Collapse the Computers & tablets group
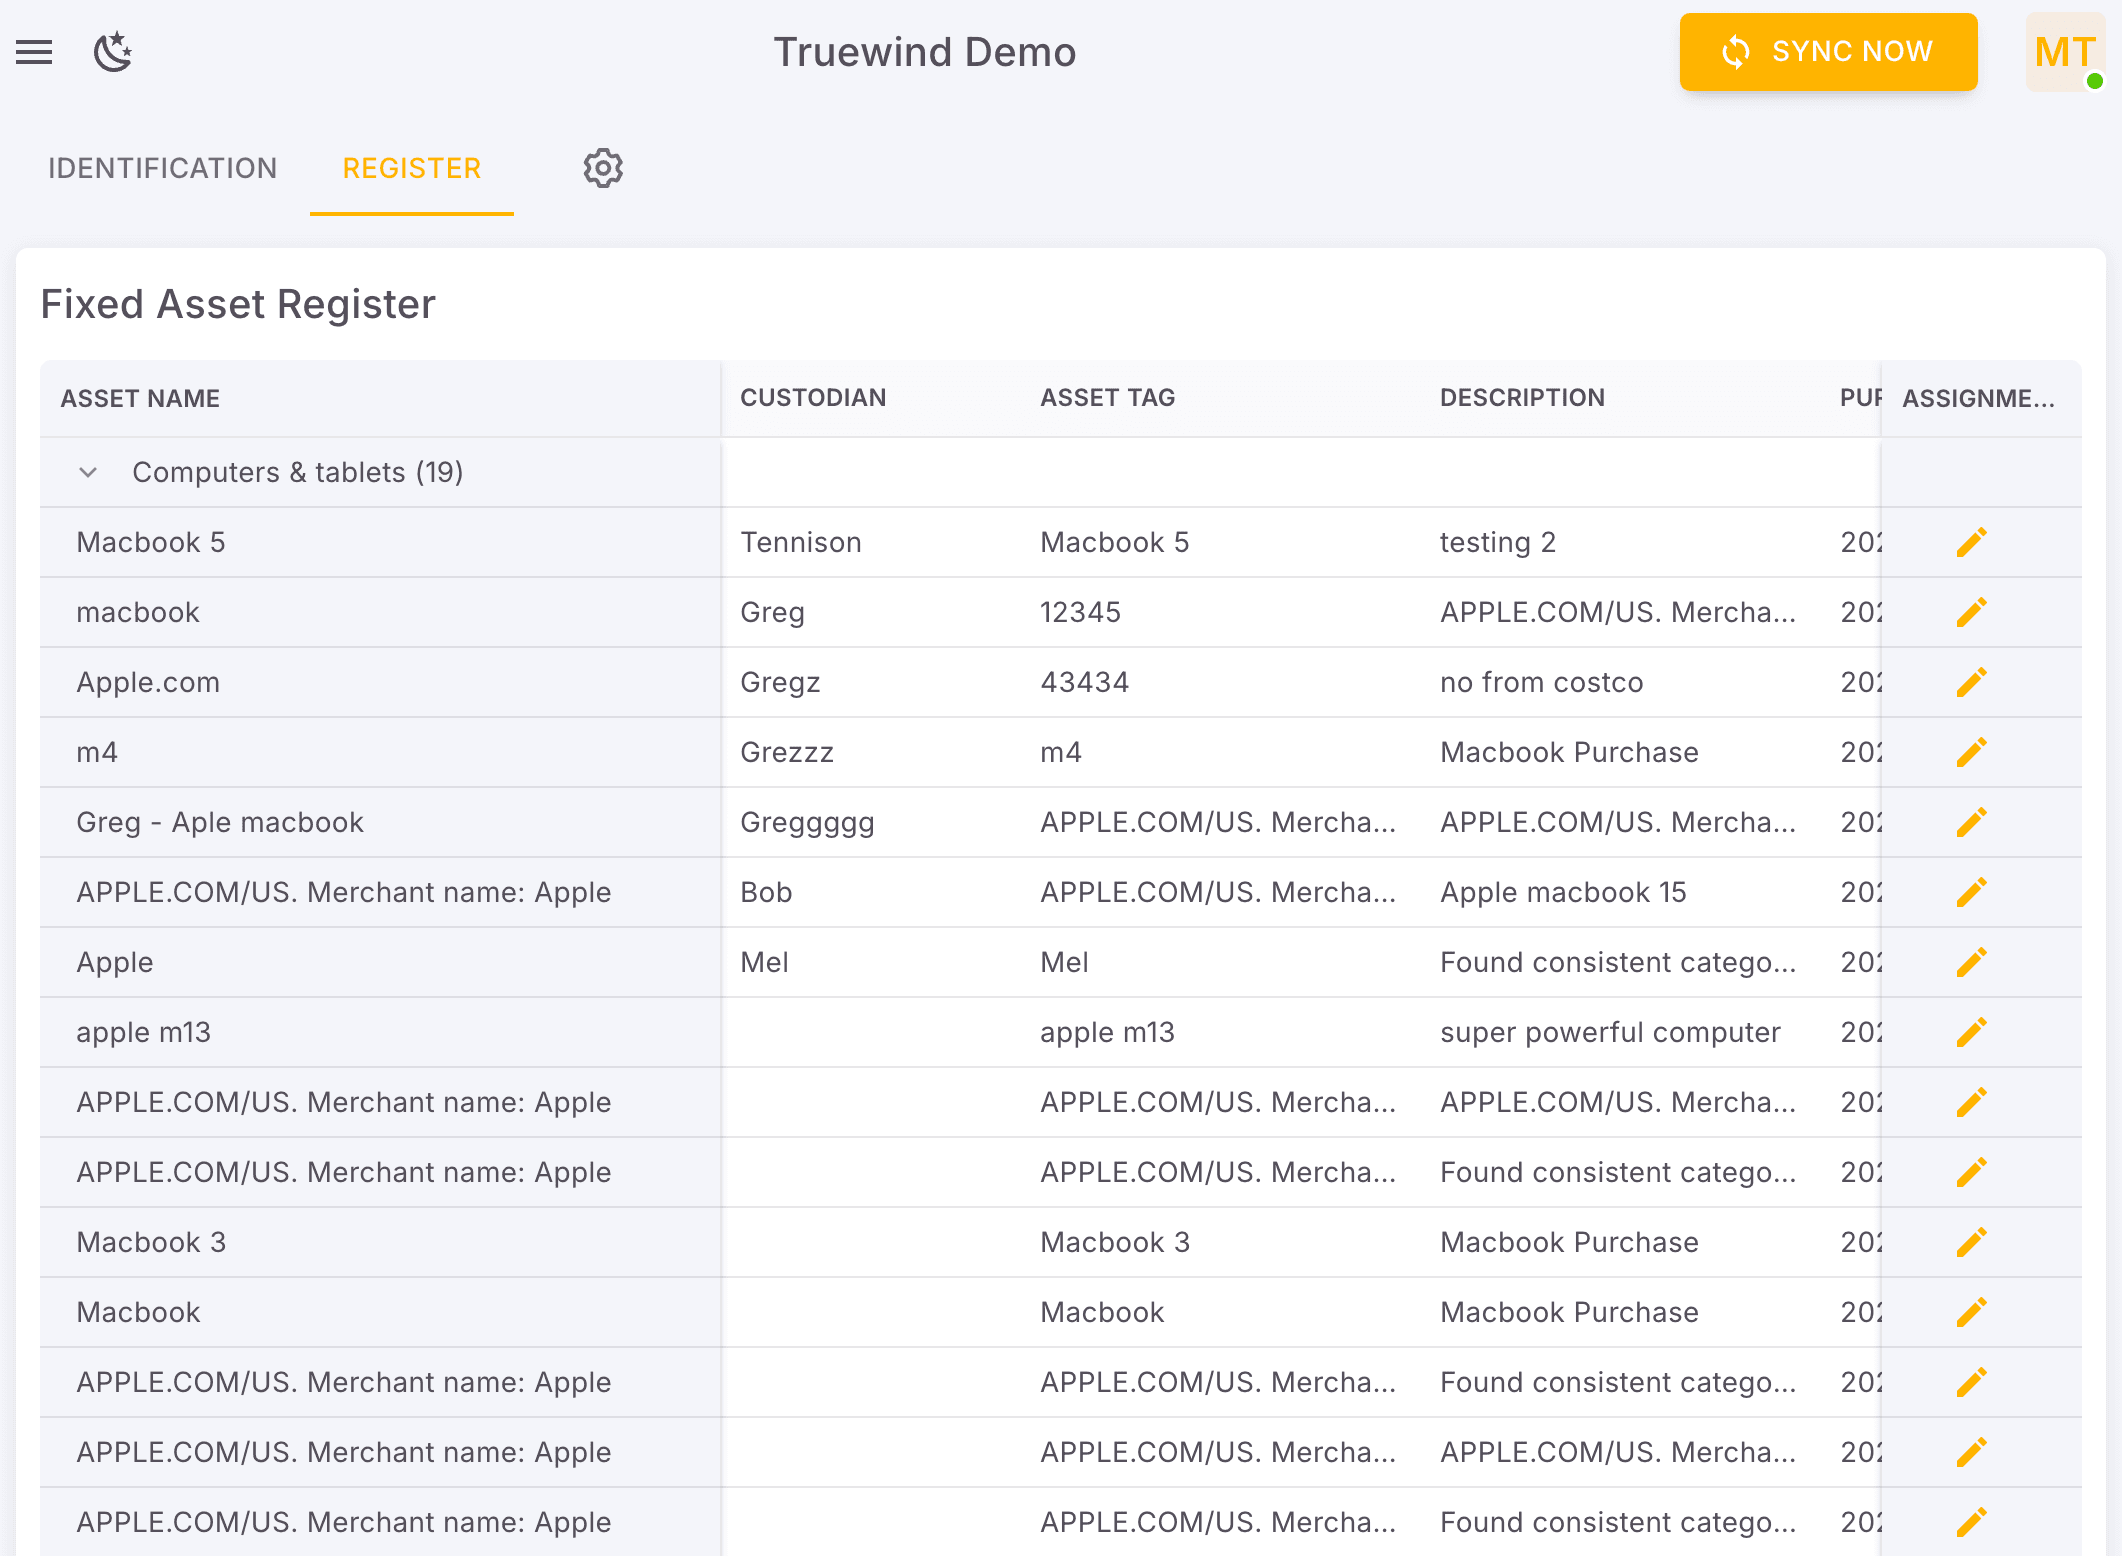Viewport: 2122px width, 1556px height. point(88,472)
